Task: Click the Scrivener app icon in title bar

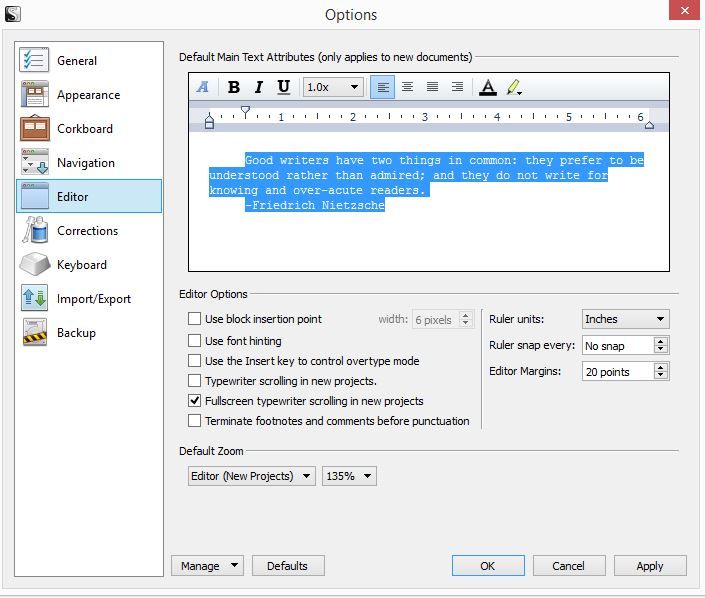Action: coord(13,14)
